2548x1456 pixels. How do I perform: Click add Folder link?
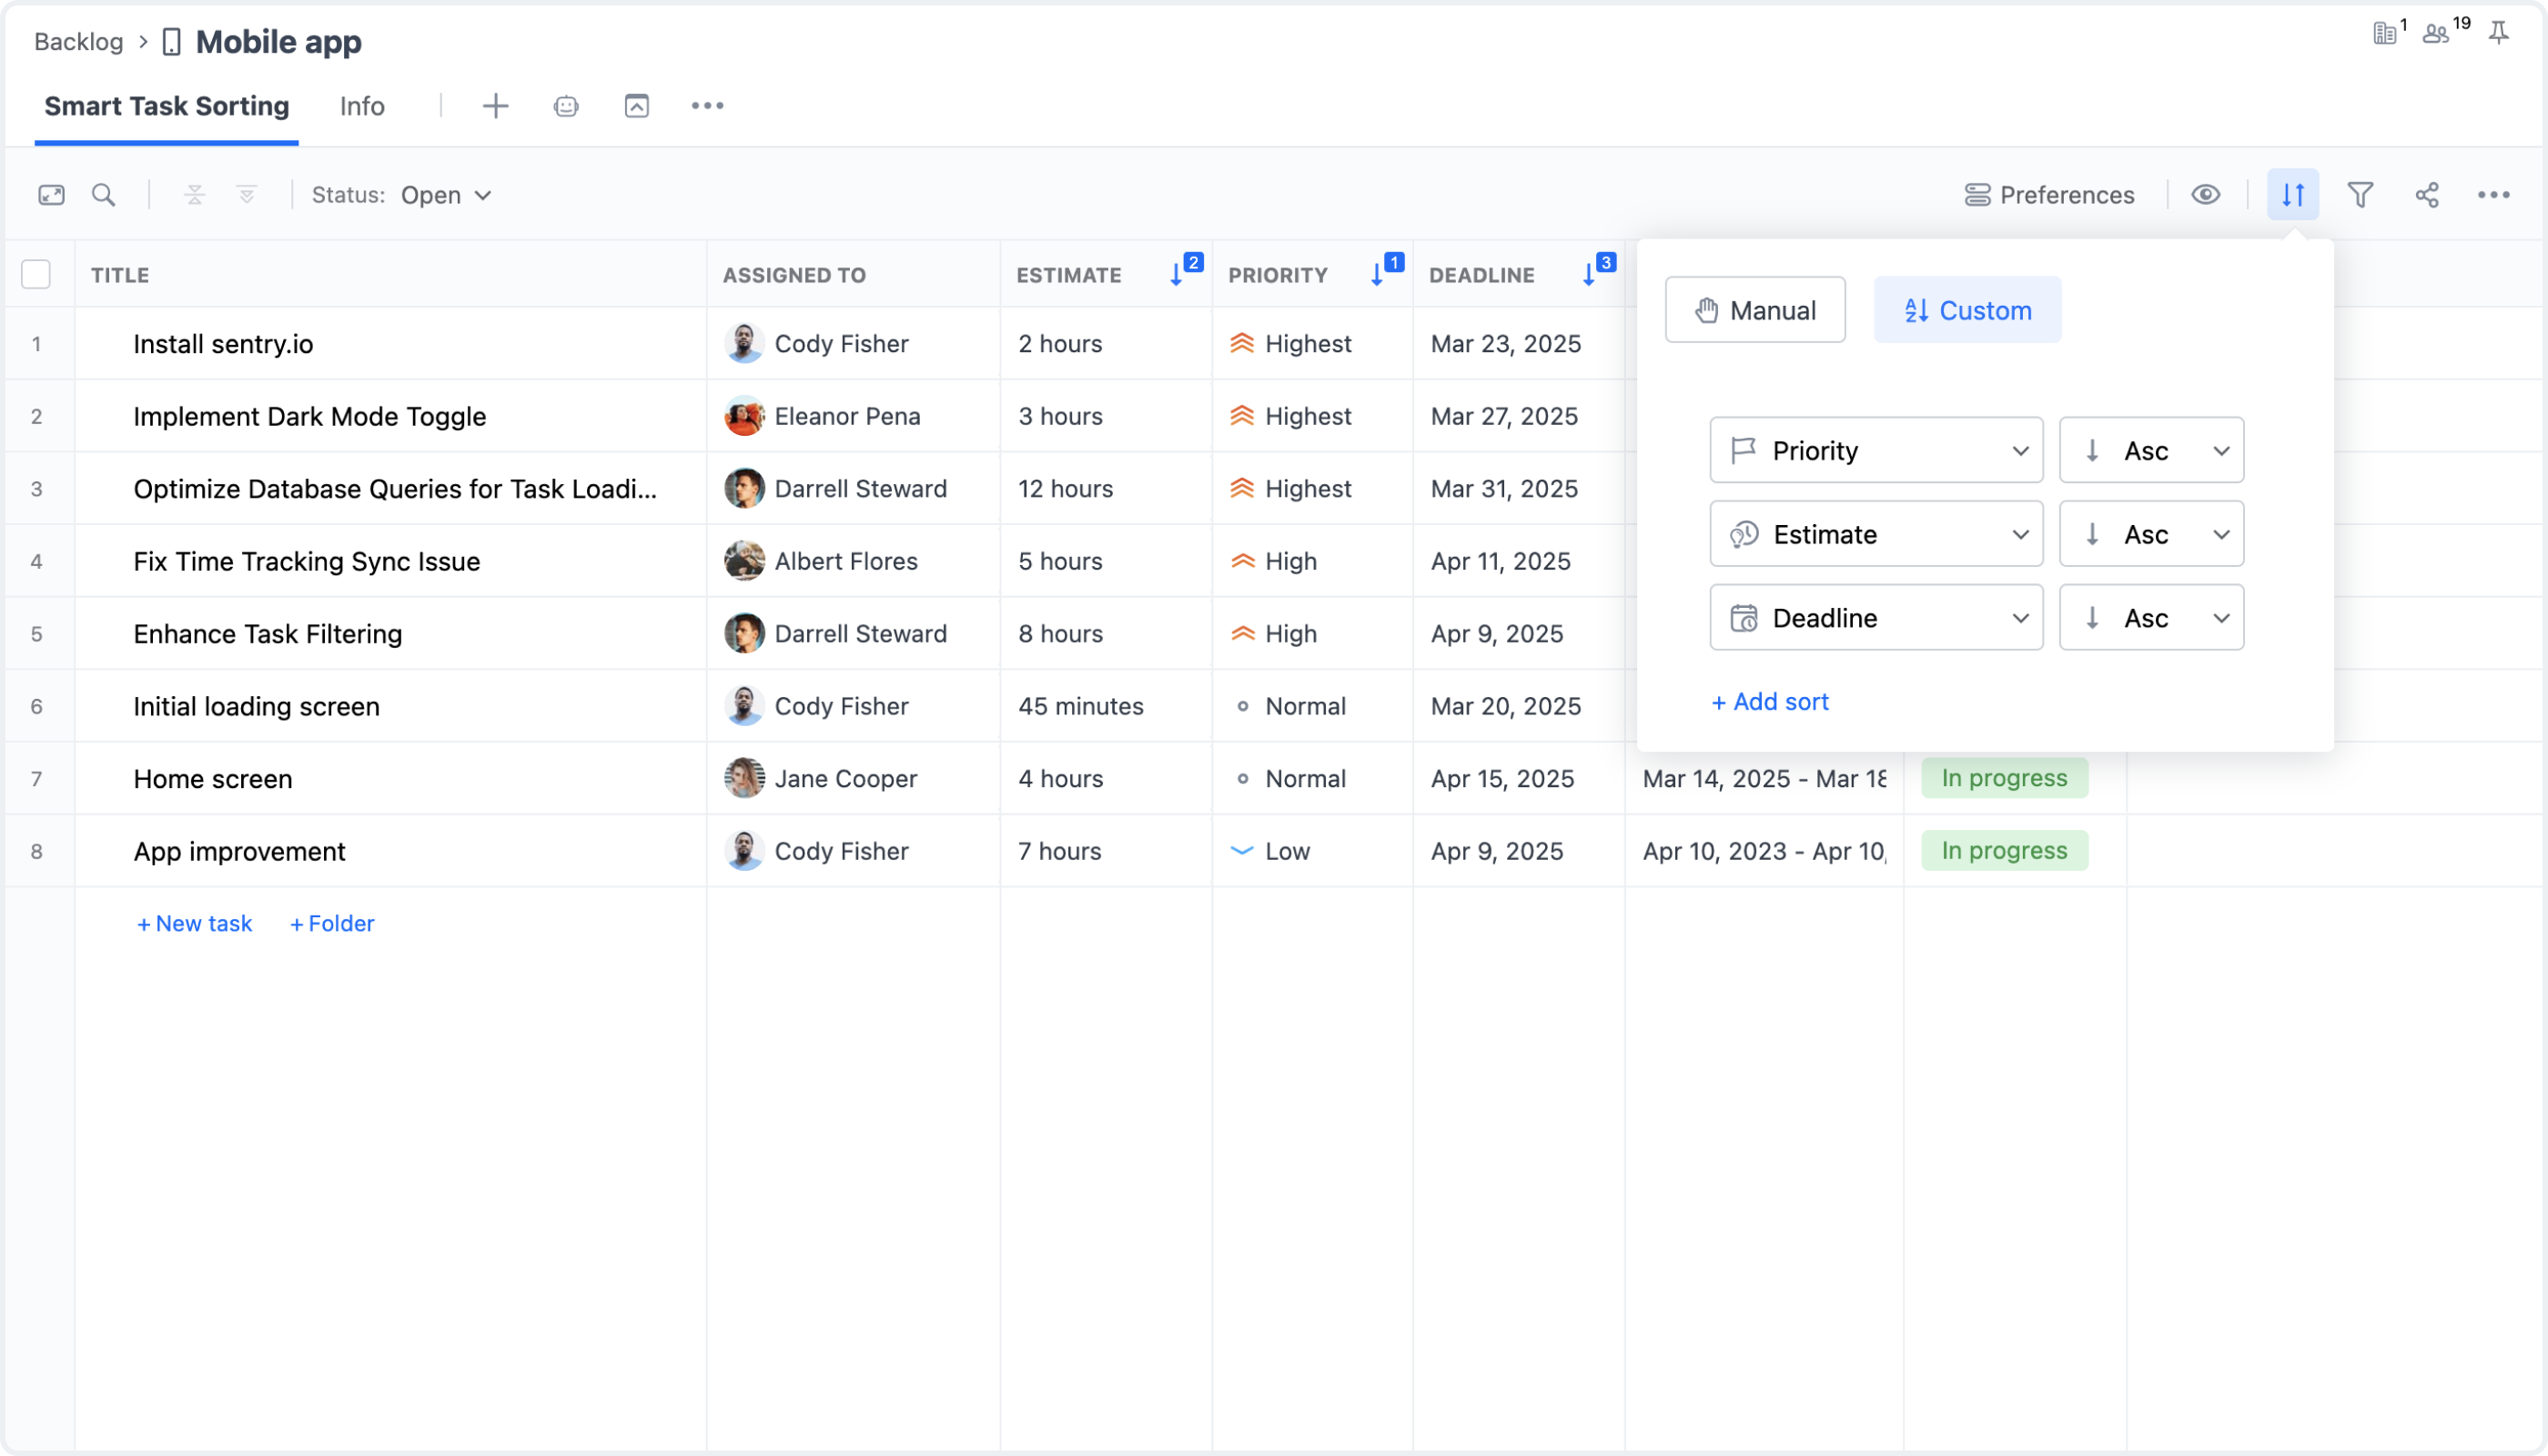pos(332,924)
